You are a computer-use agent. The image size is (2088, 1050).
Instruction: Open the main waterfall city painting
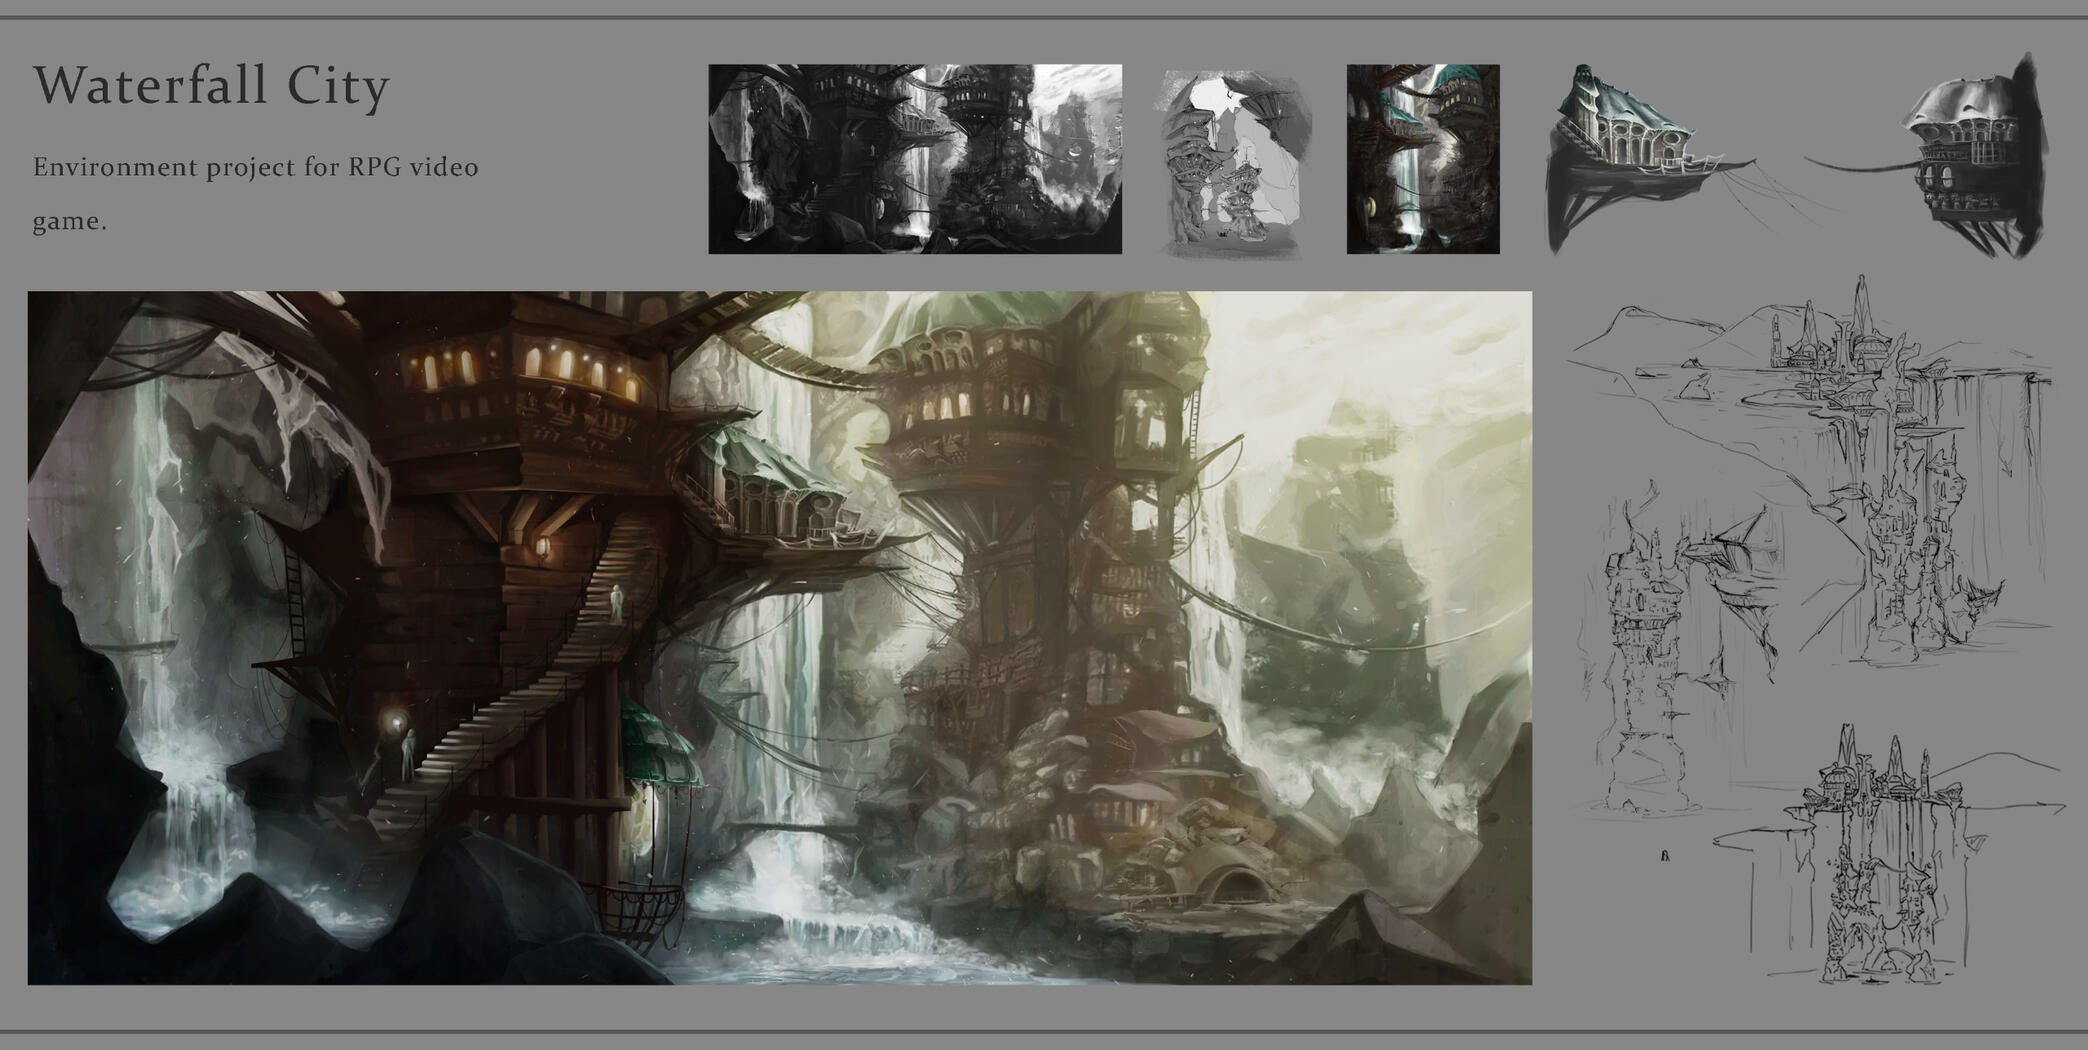[779, 638]
